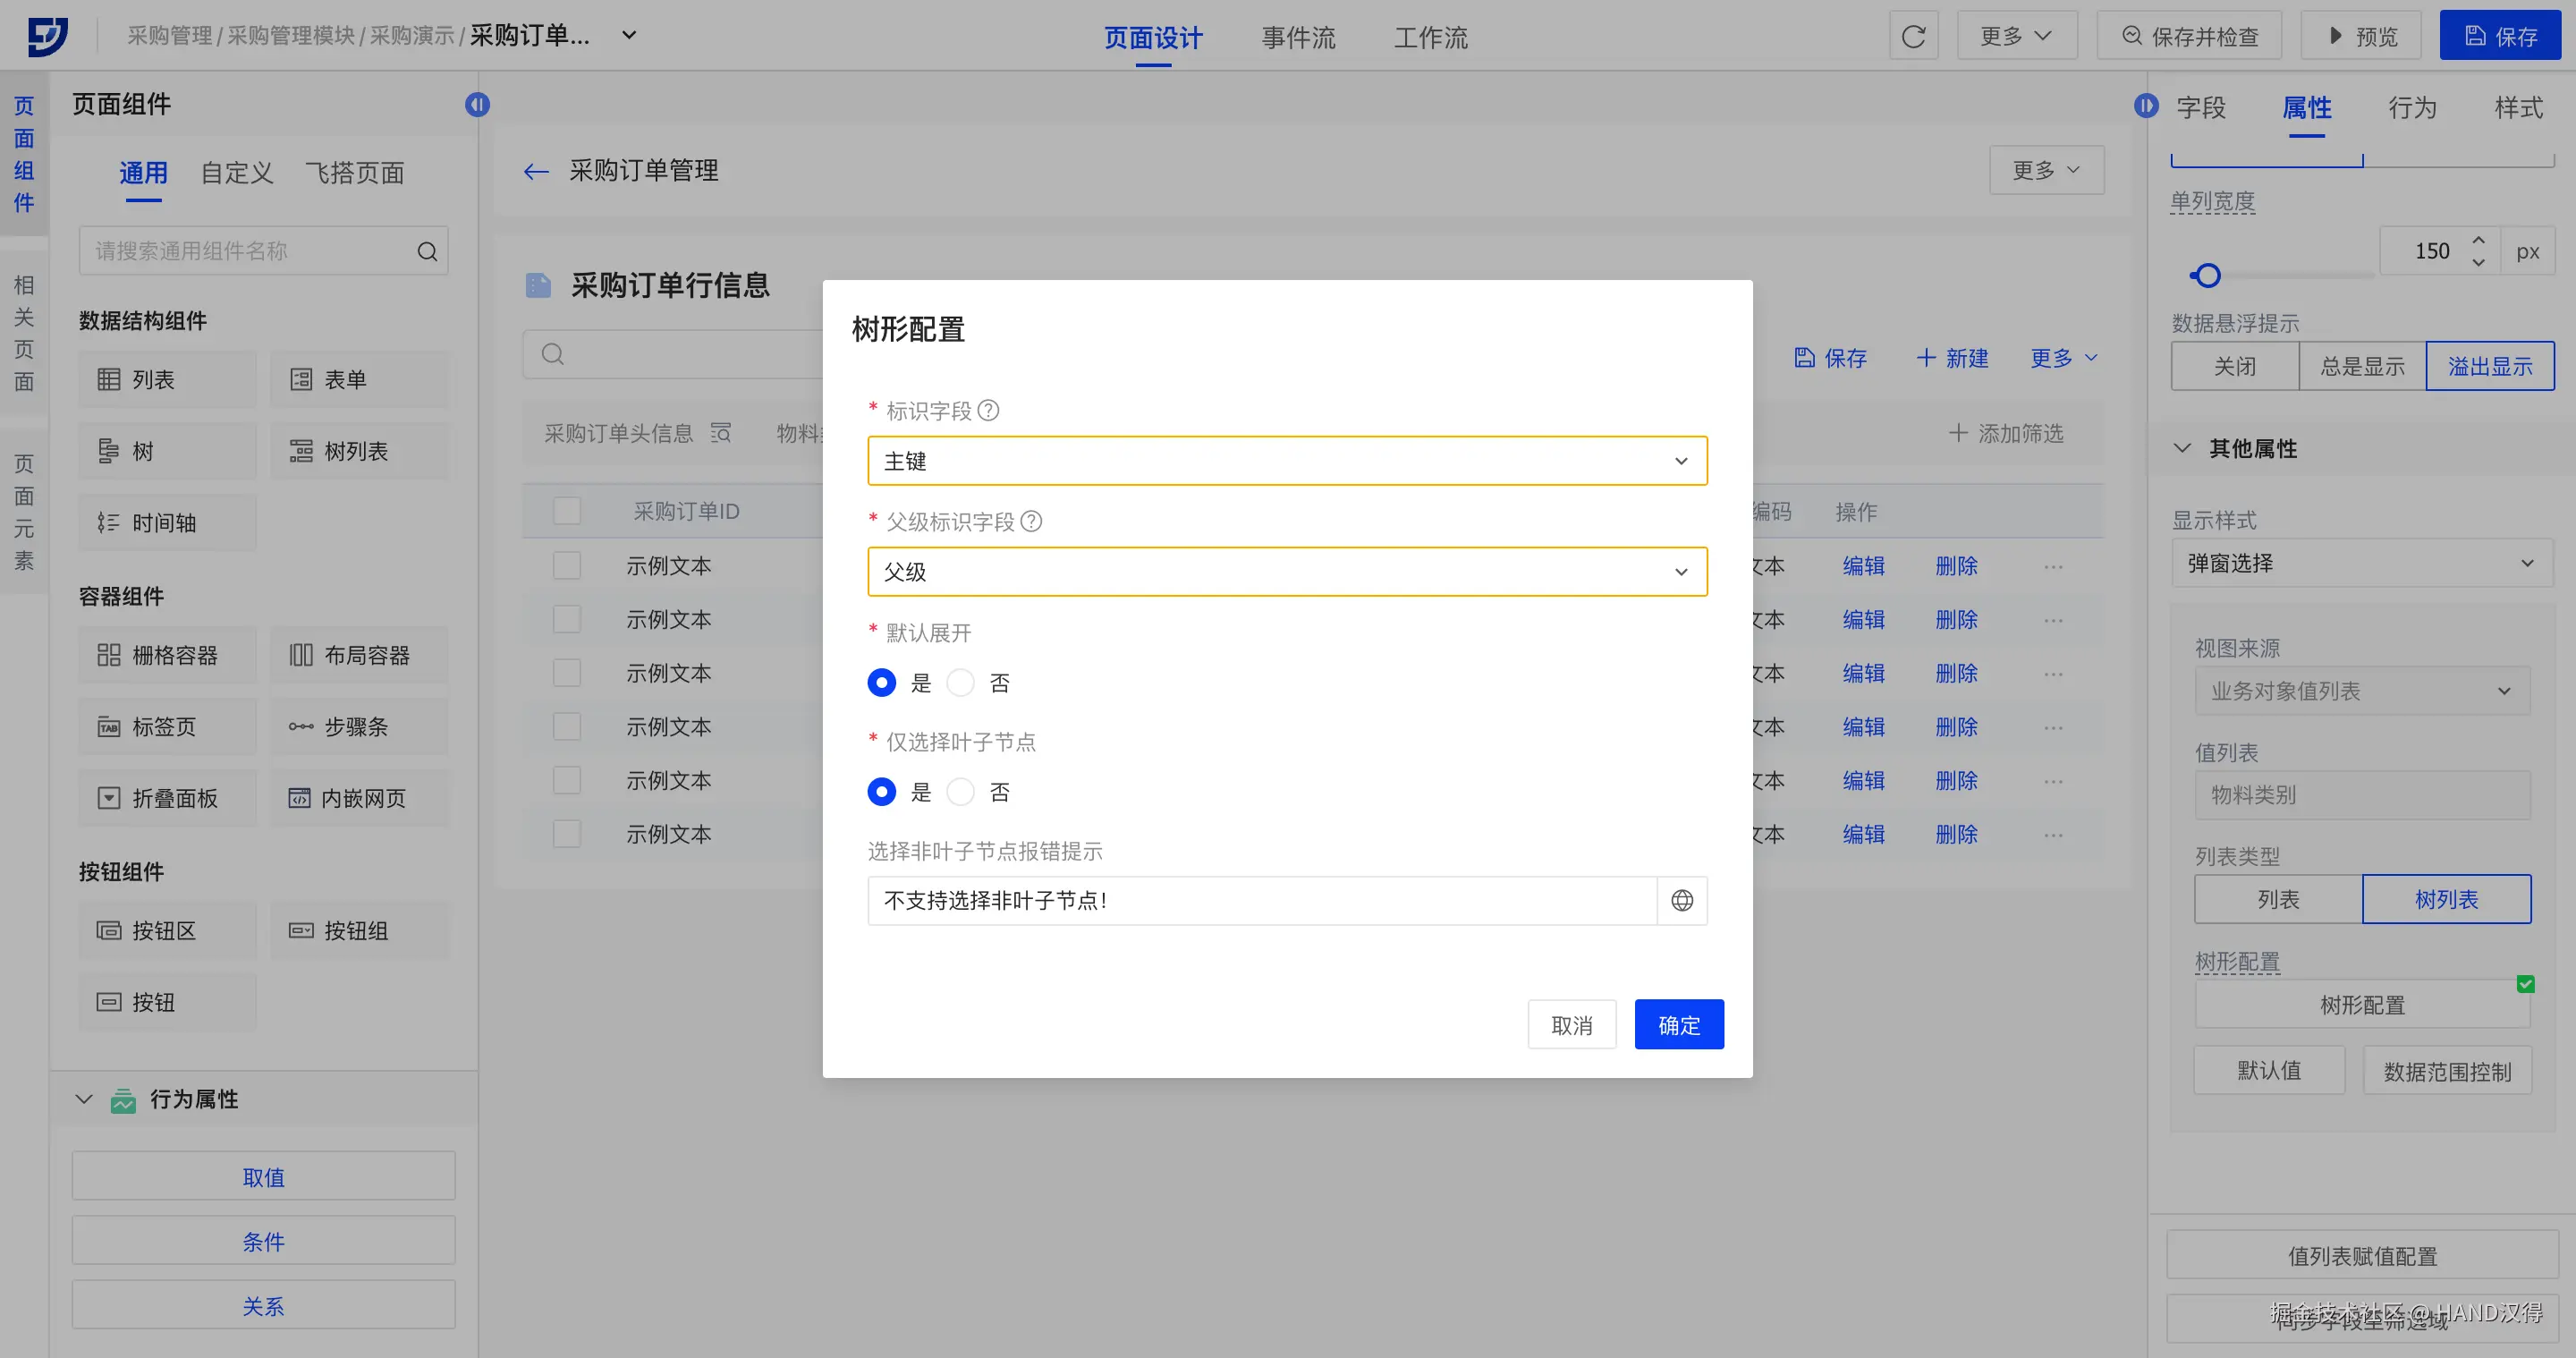Click the app logo in top-left corner
Viewport: 2576px width, 1358px height.
[47, 36]
